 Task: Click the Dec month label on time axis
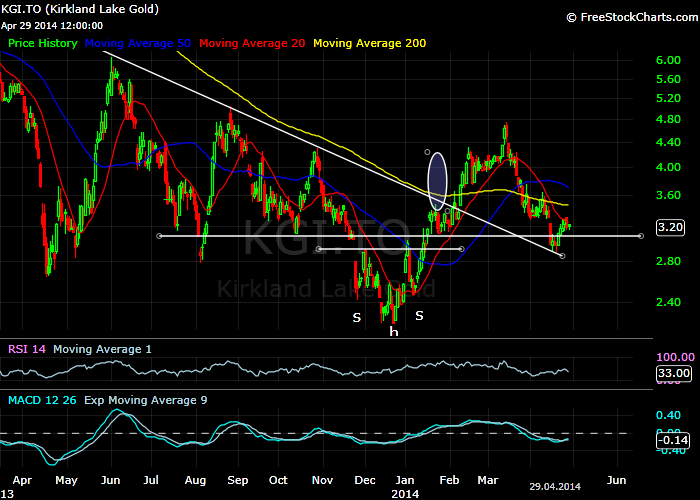point(365,480)
